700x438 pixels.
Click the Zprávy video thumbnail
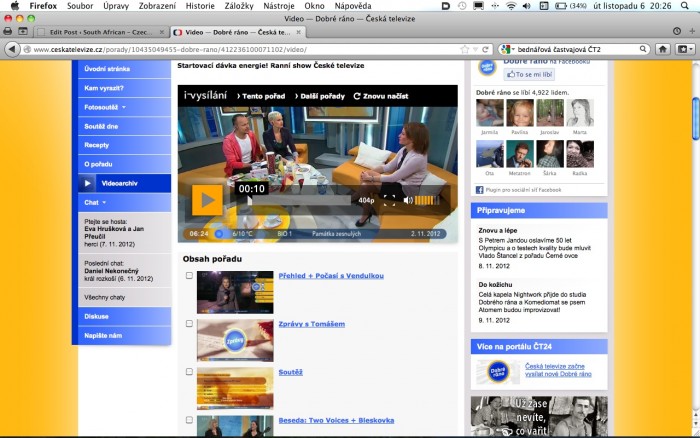(x=235, y=340)
